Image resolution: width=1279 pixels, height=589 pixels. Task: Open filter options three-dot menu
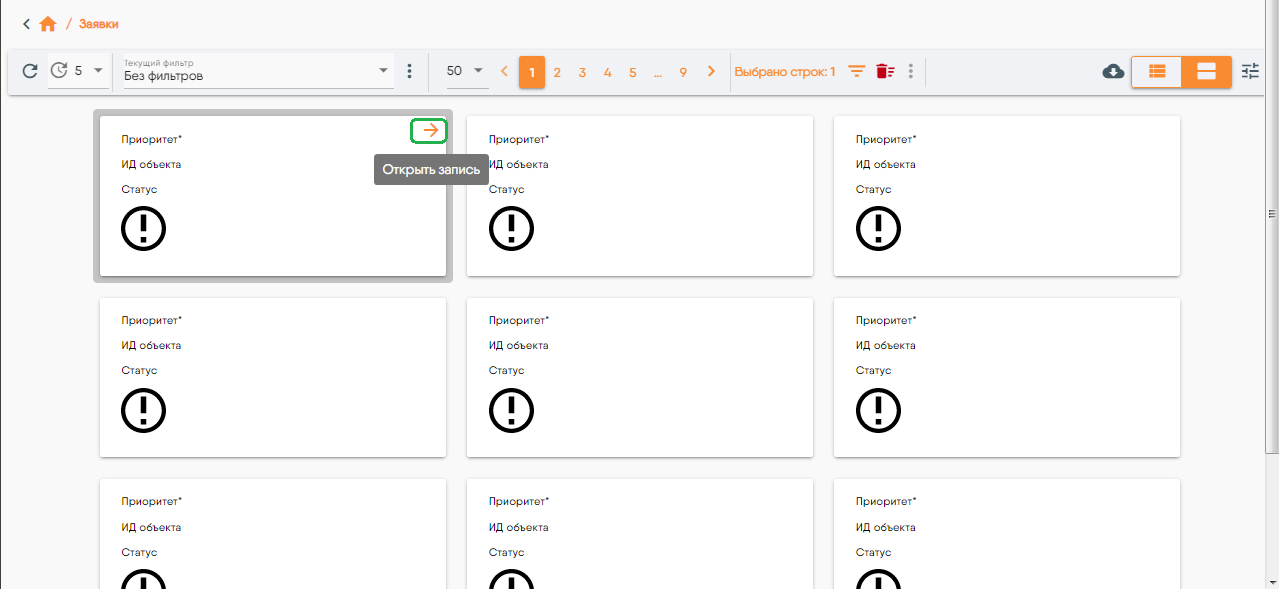409,71
